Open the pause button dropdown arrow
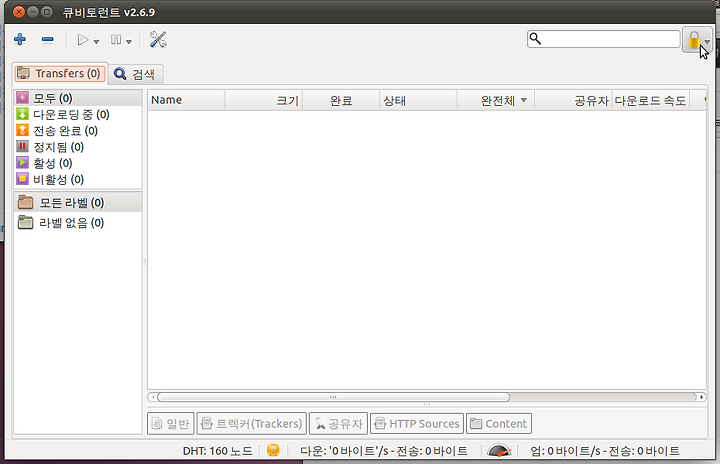The height and width of the screenshot is (464, 720). tap(129, 42)
